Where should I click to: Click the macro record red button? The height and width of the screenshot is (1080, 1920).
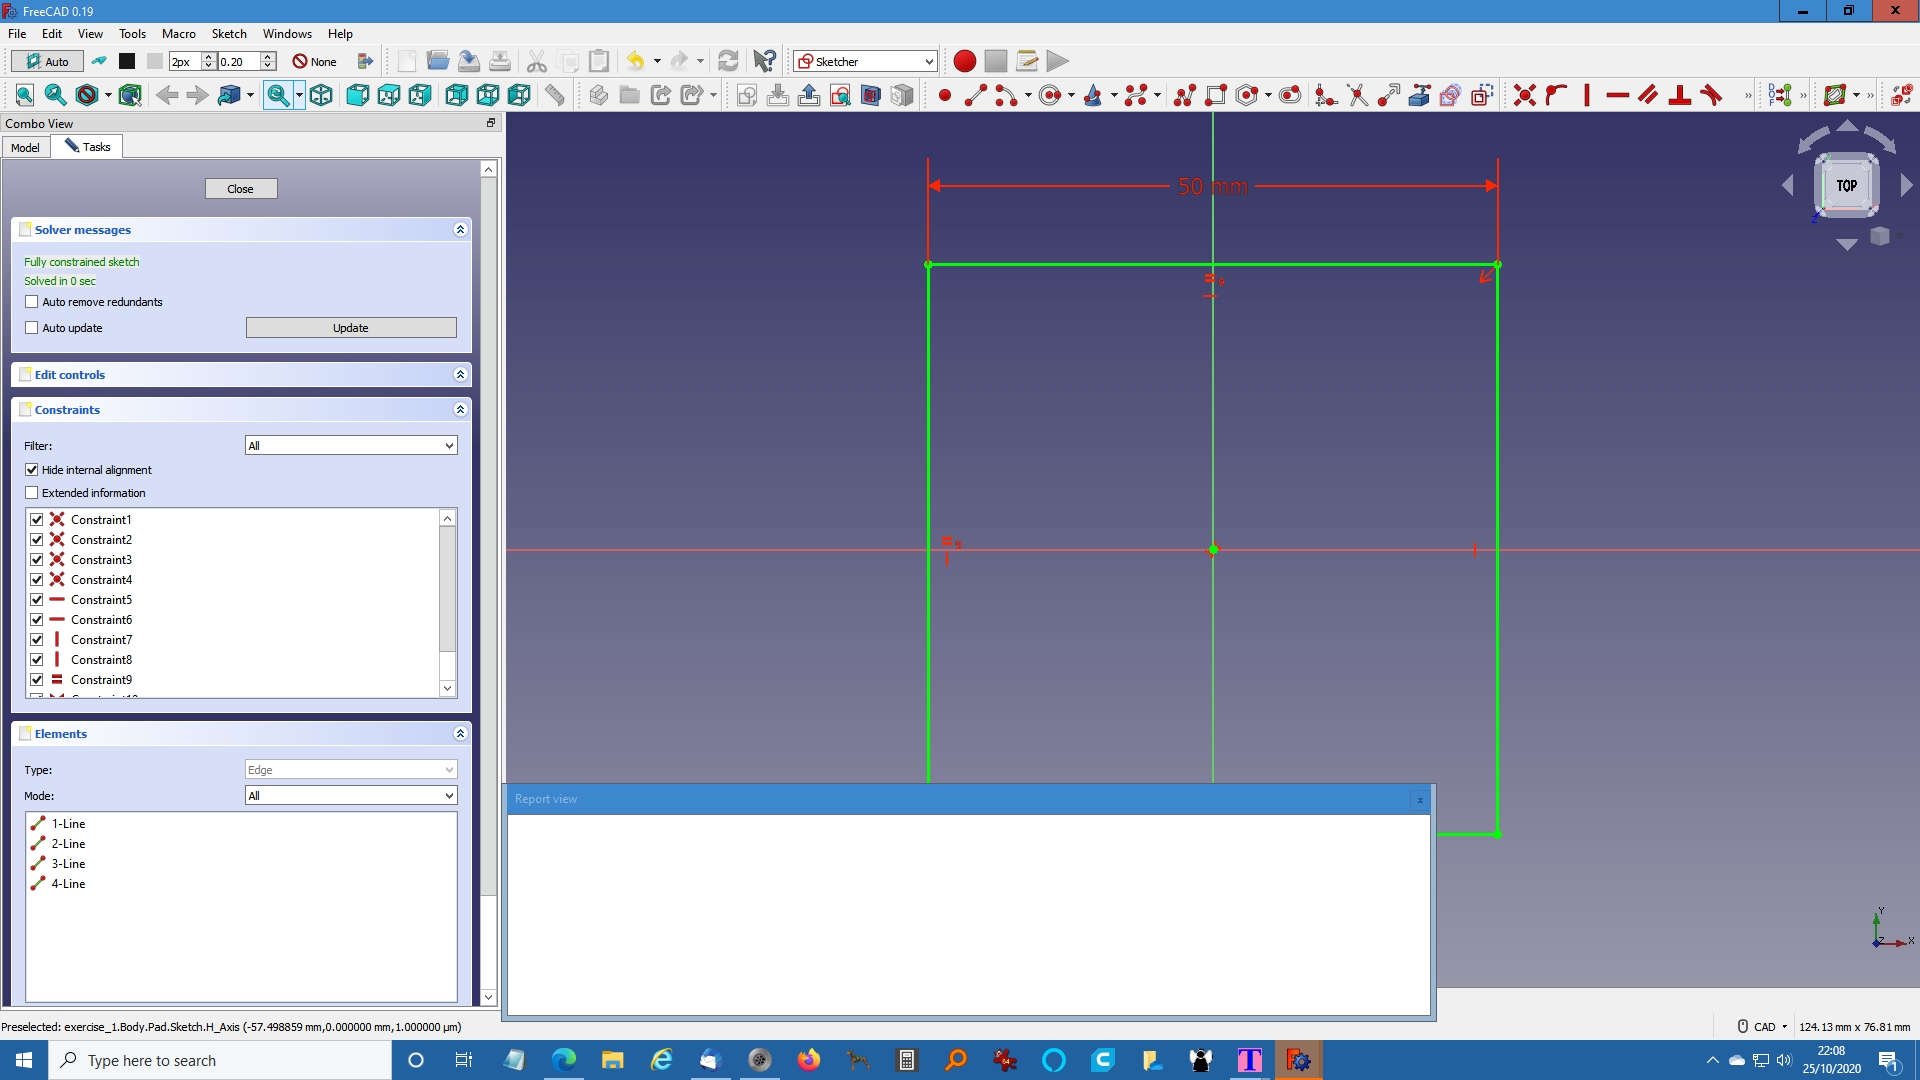click(x=964, y=61)
